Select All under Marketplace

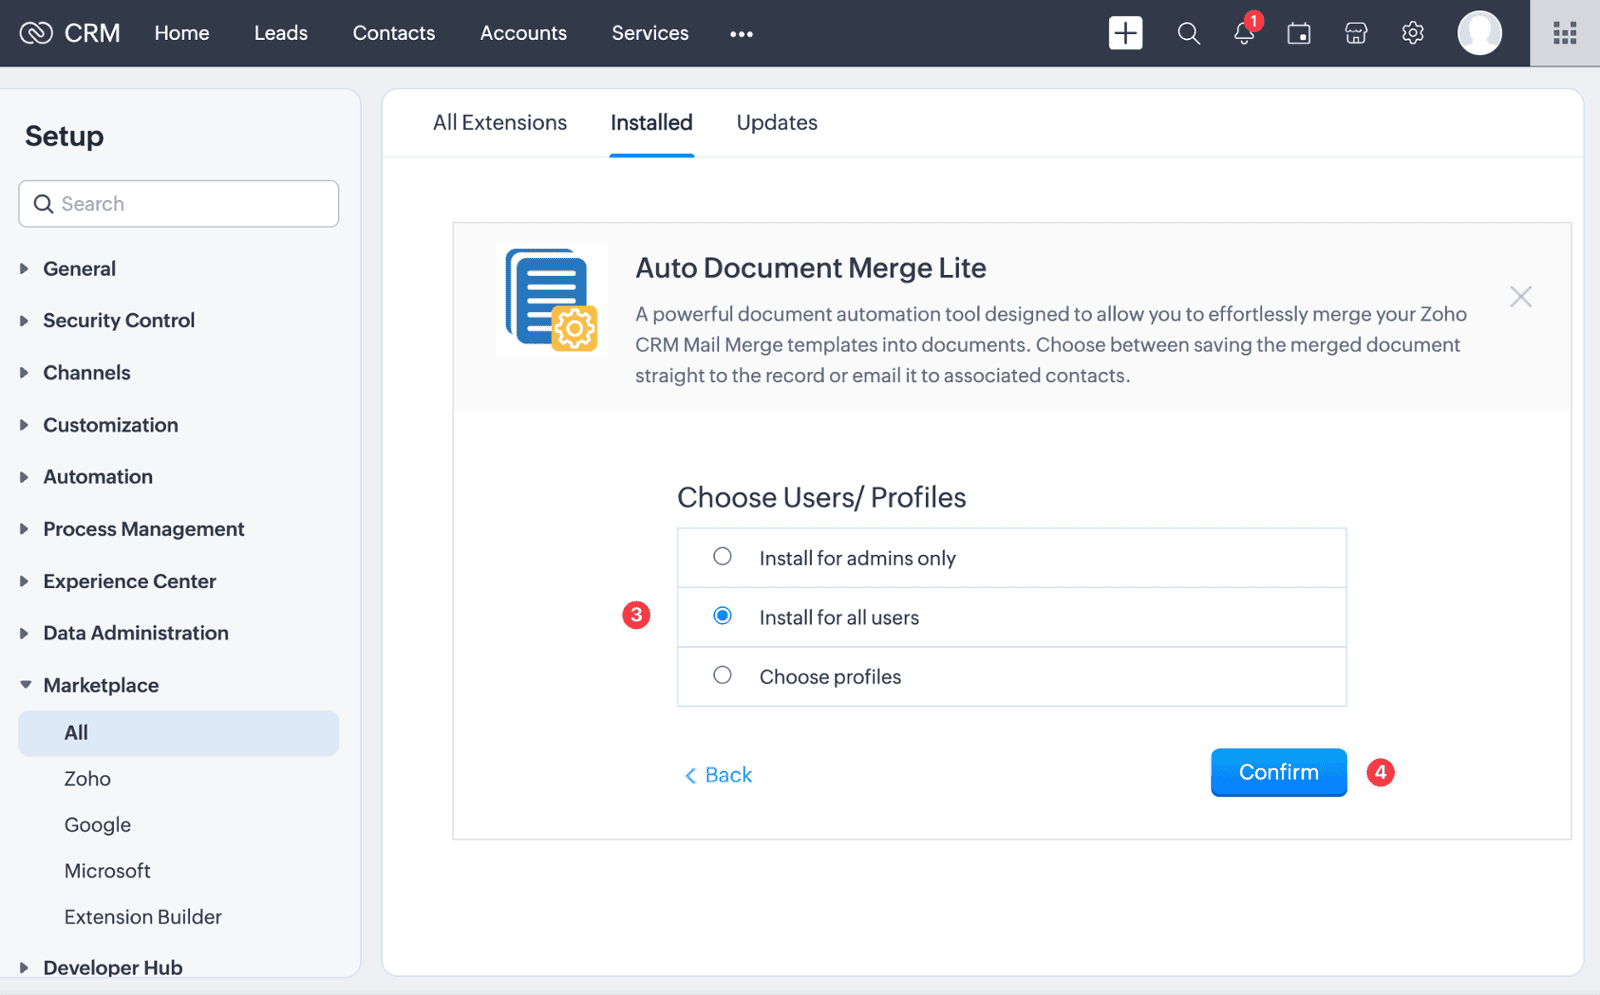coord(178,733)
